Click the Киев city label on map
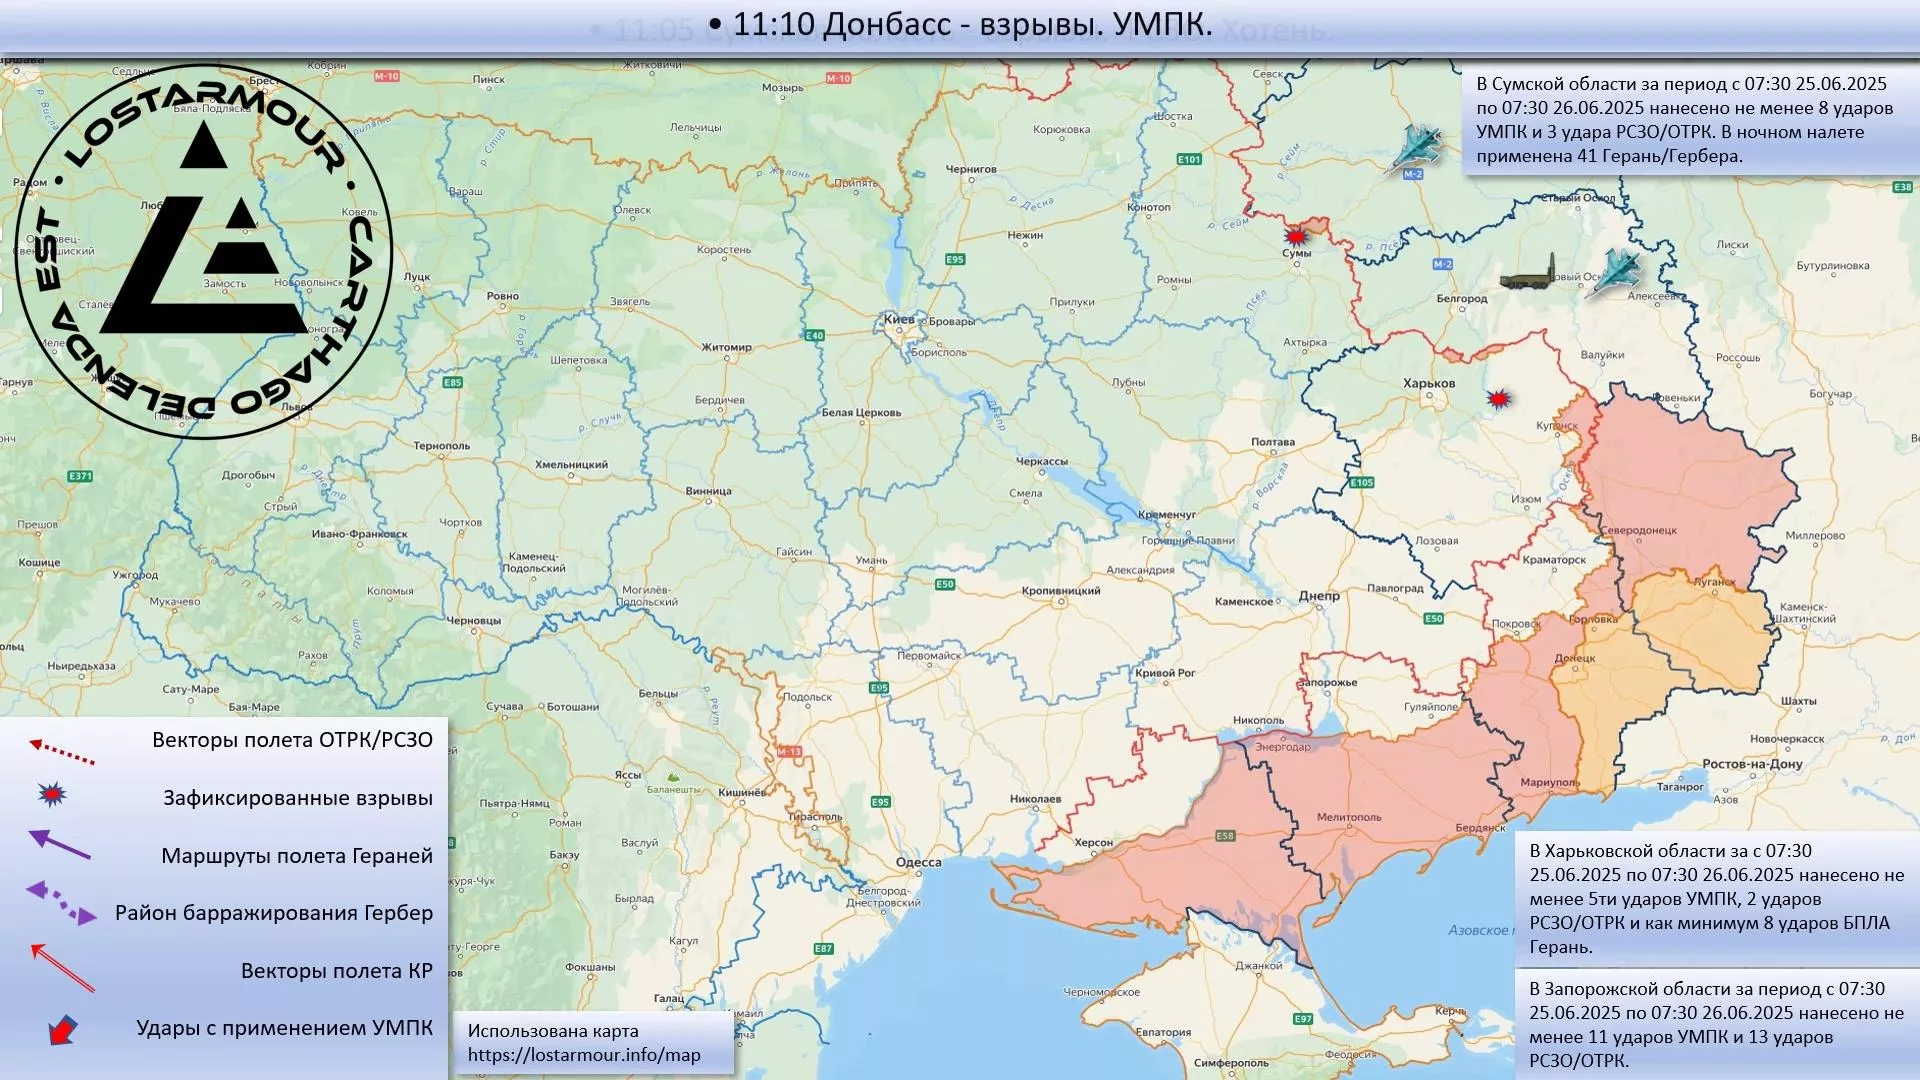The width and height of the screenshot is (1920, 1080). pos(899,319)
